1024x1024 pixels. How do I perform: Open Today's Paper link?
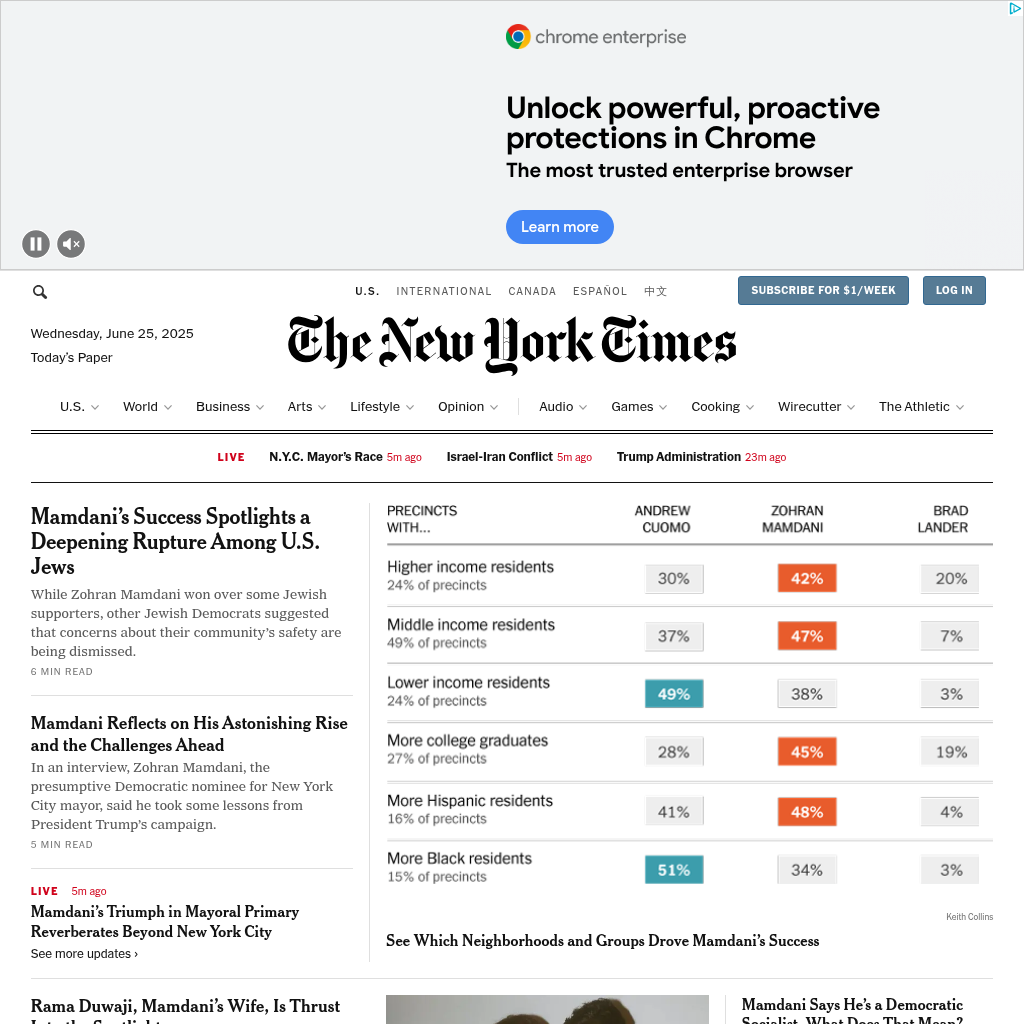71,358
